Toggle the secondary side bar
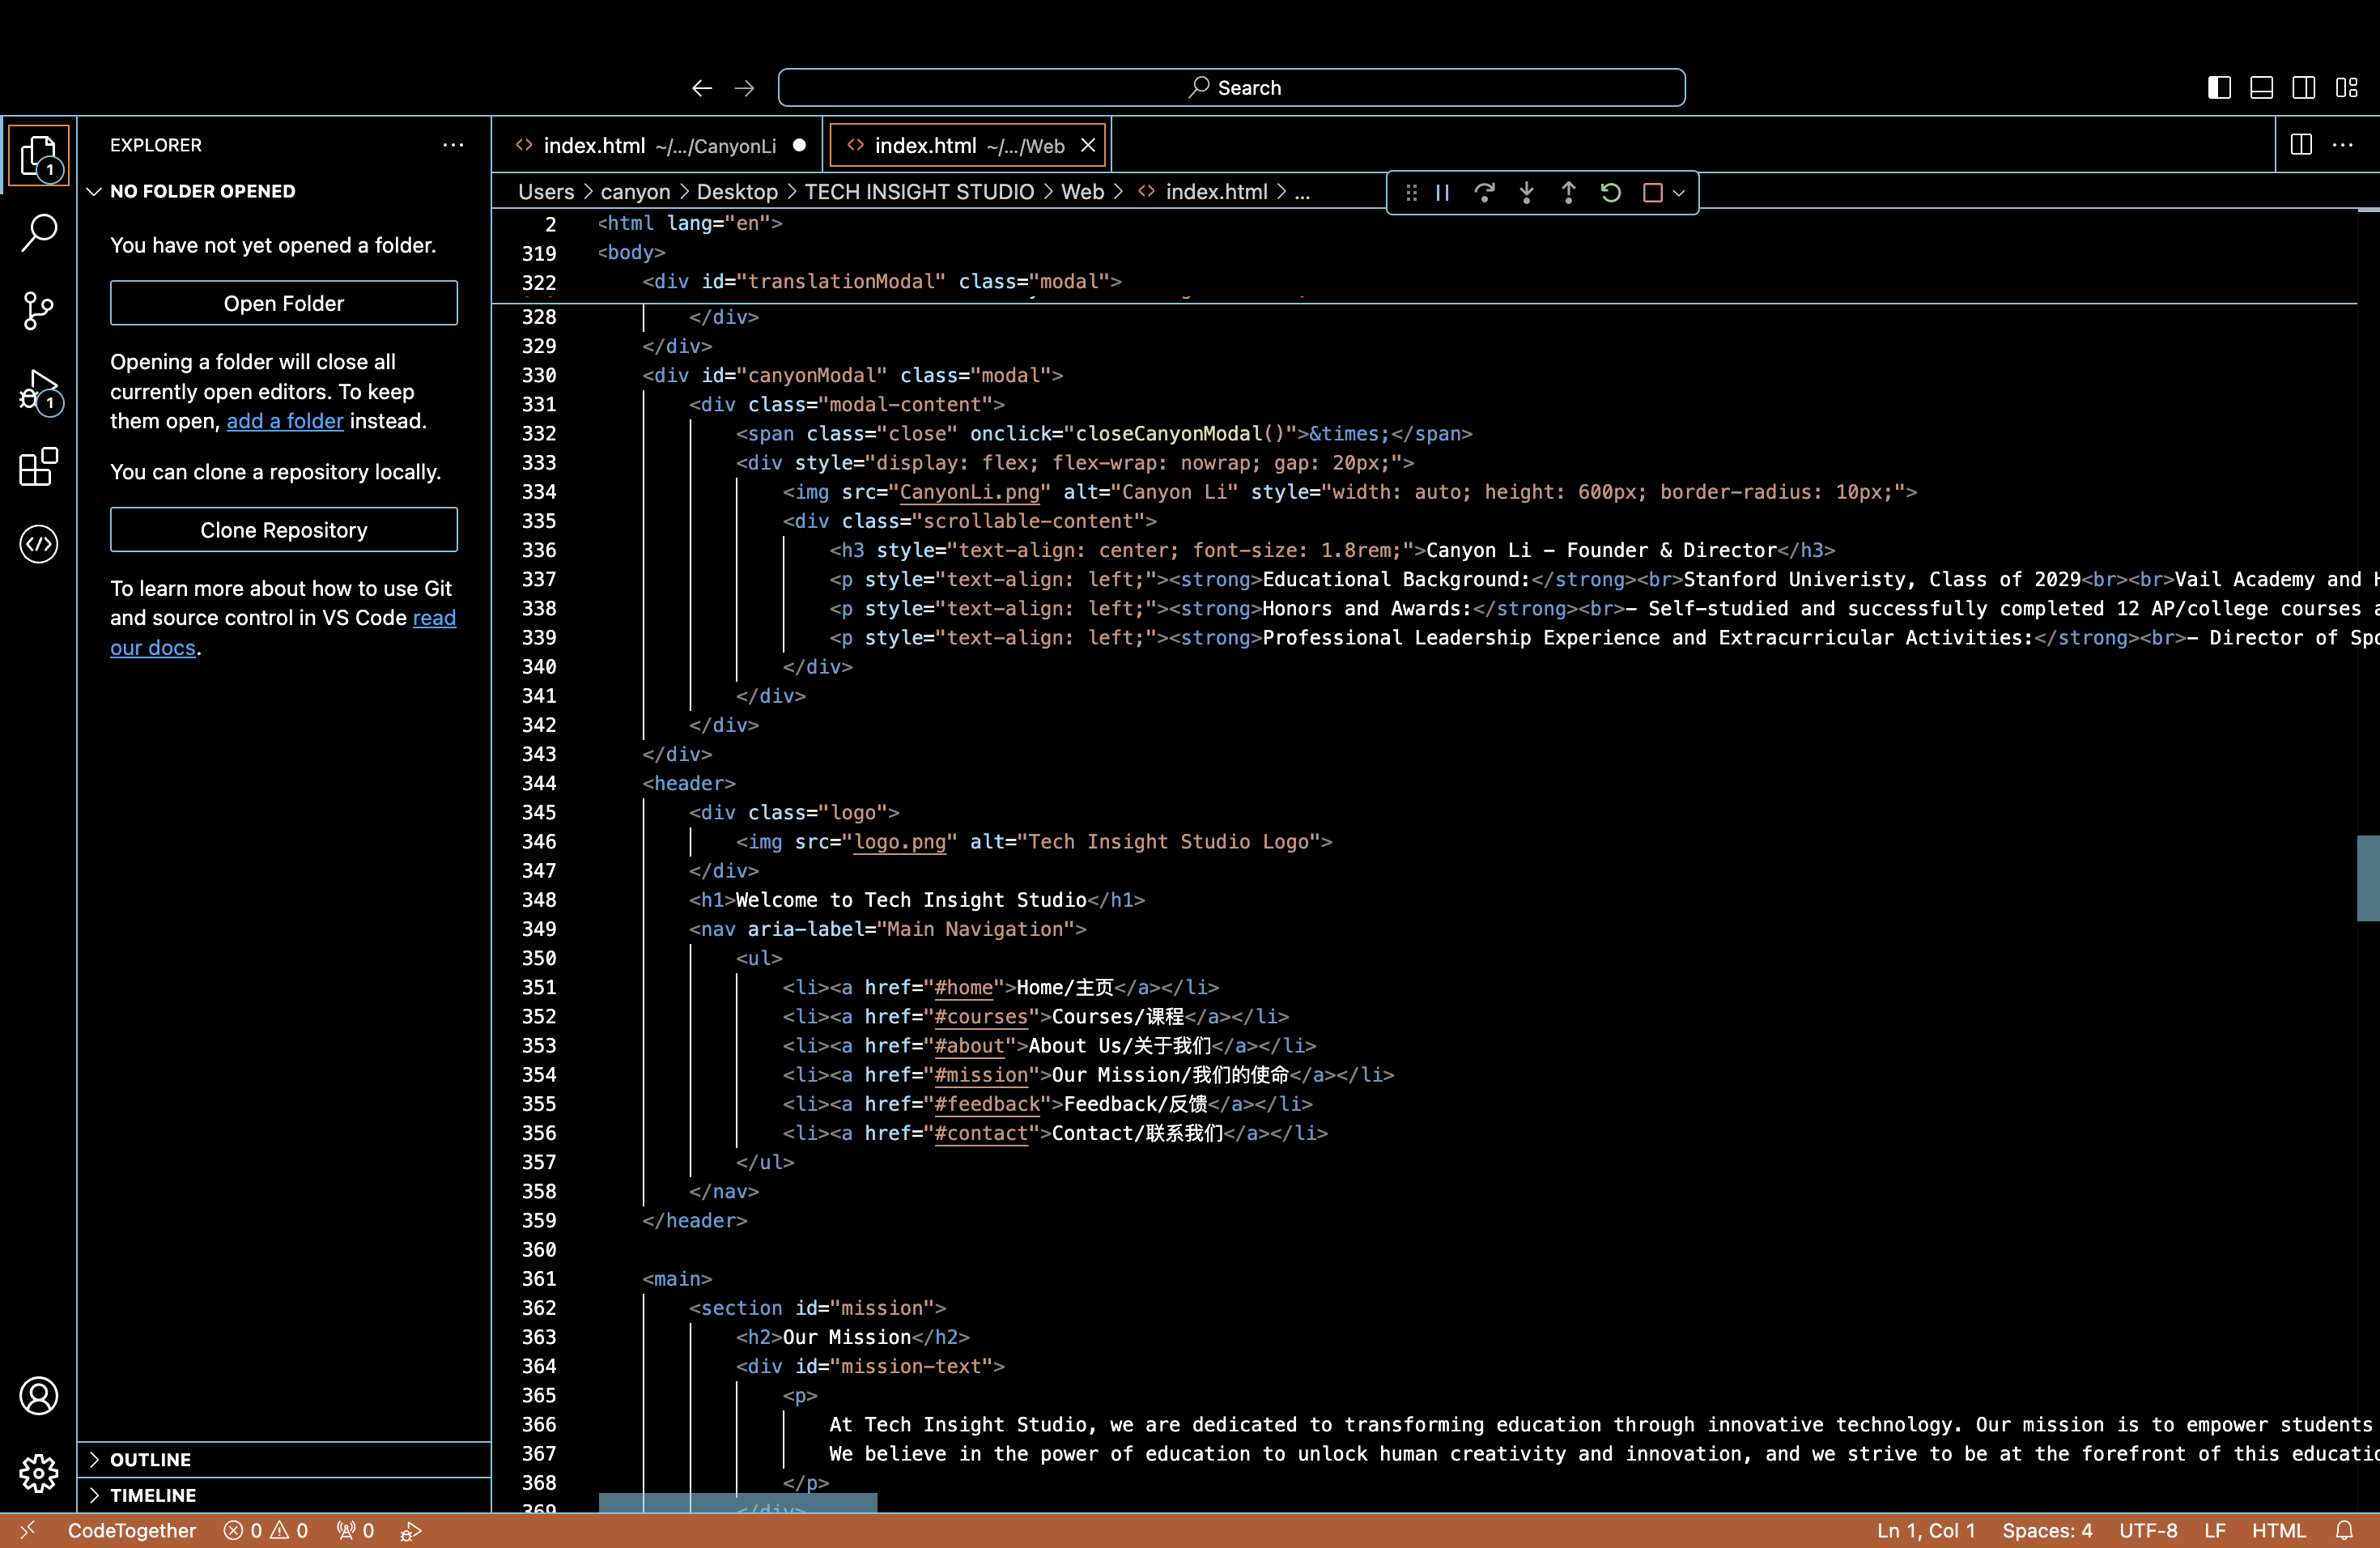Viewport: 2380px width, 1548px height. pos(2303,88)
